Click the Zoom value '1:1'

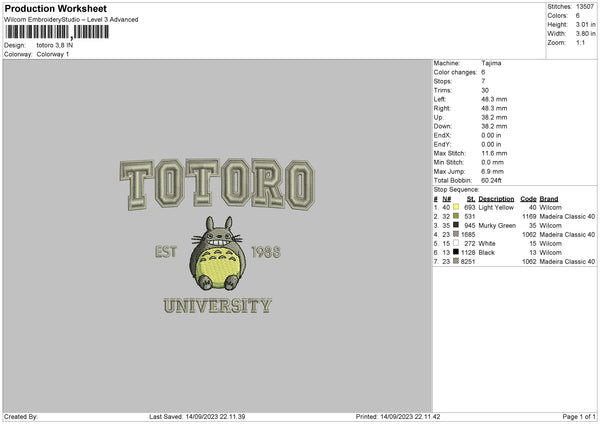tap(580, 42)
